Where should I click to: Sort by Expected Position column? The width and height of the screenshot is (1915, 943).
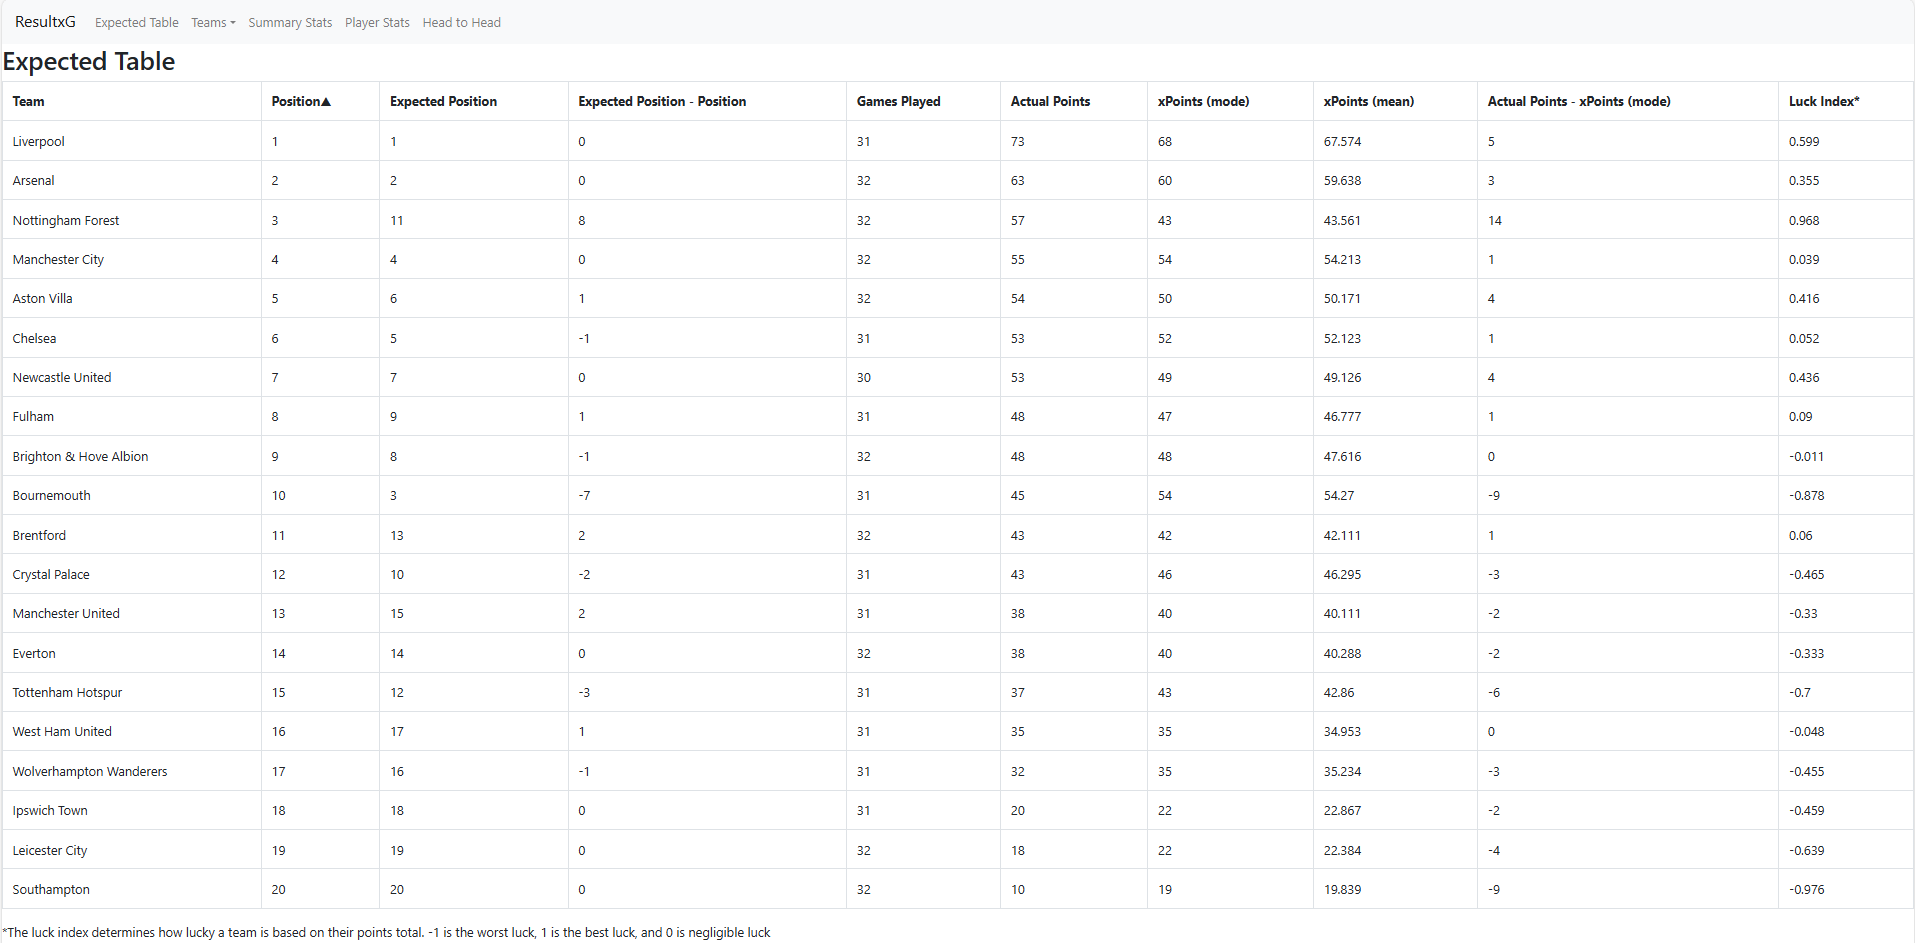pyautogui.click(x=443, y=101)
